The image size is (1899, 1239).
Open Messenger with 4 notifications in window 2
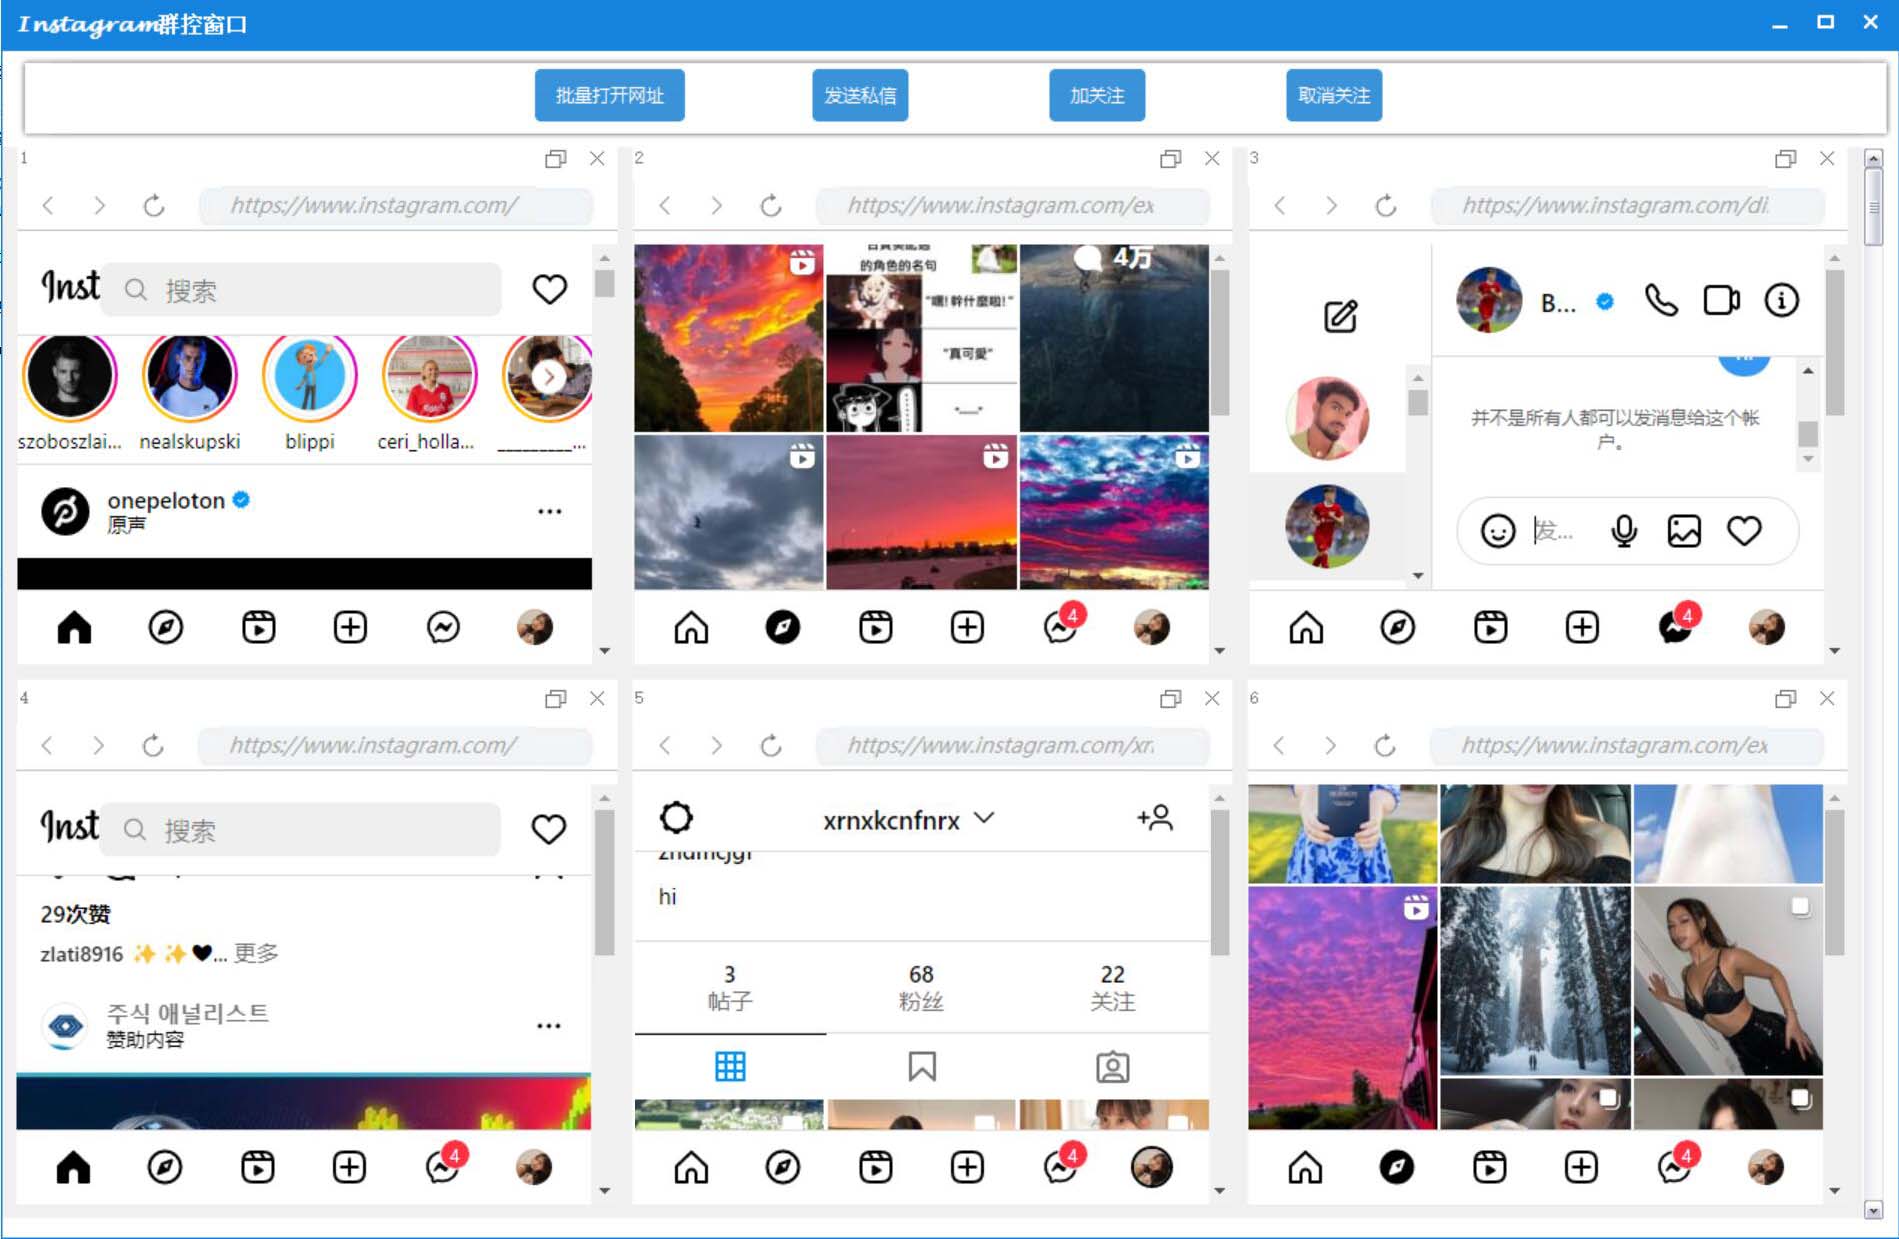coord(1060,627)
